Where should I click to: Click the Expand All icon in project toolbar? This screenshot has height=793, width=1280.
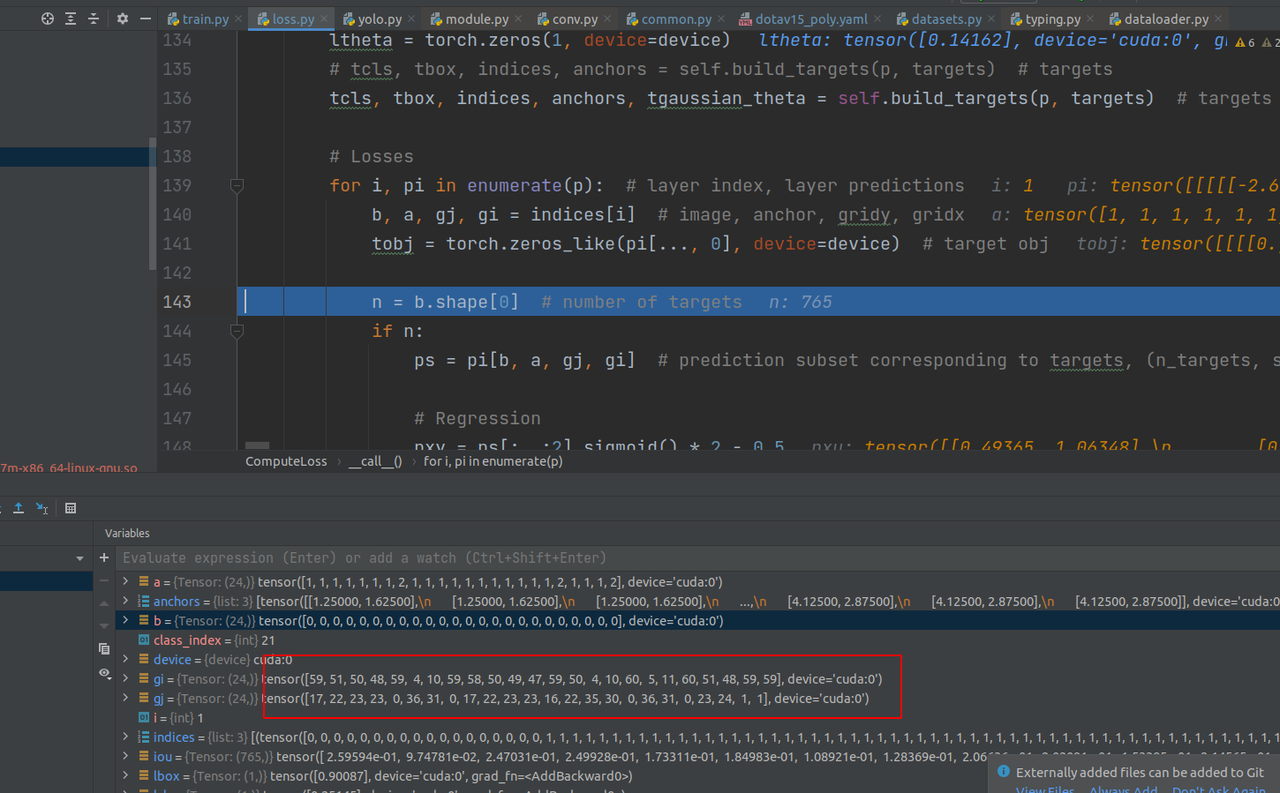click(x=71, y=19)
